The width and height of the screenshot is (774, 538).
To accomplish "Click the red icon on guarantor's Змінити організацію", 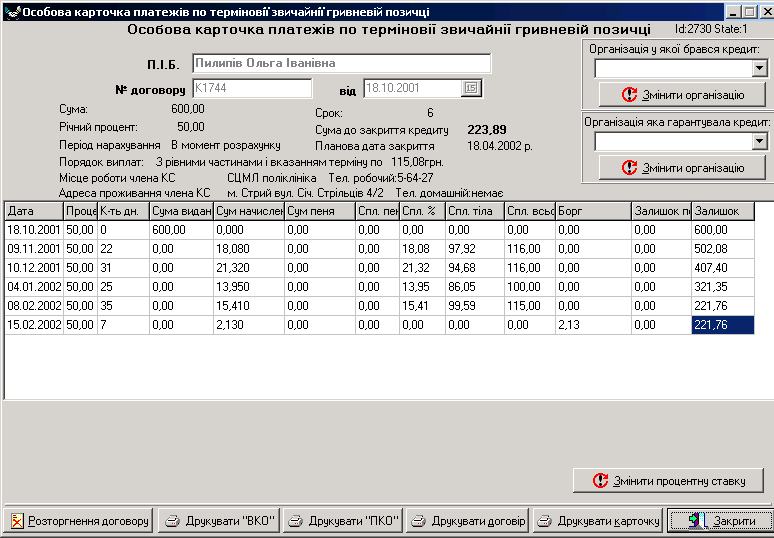I will coord(629,167).
